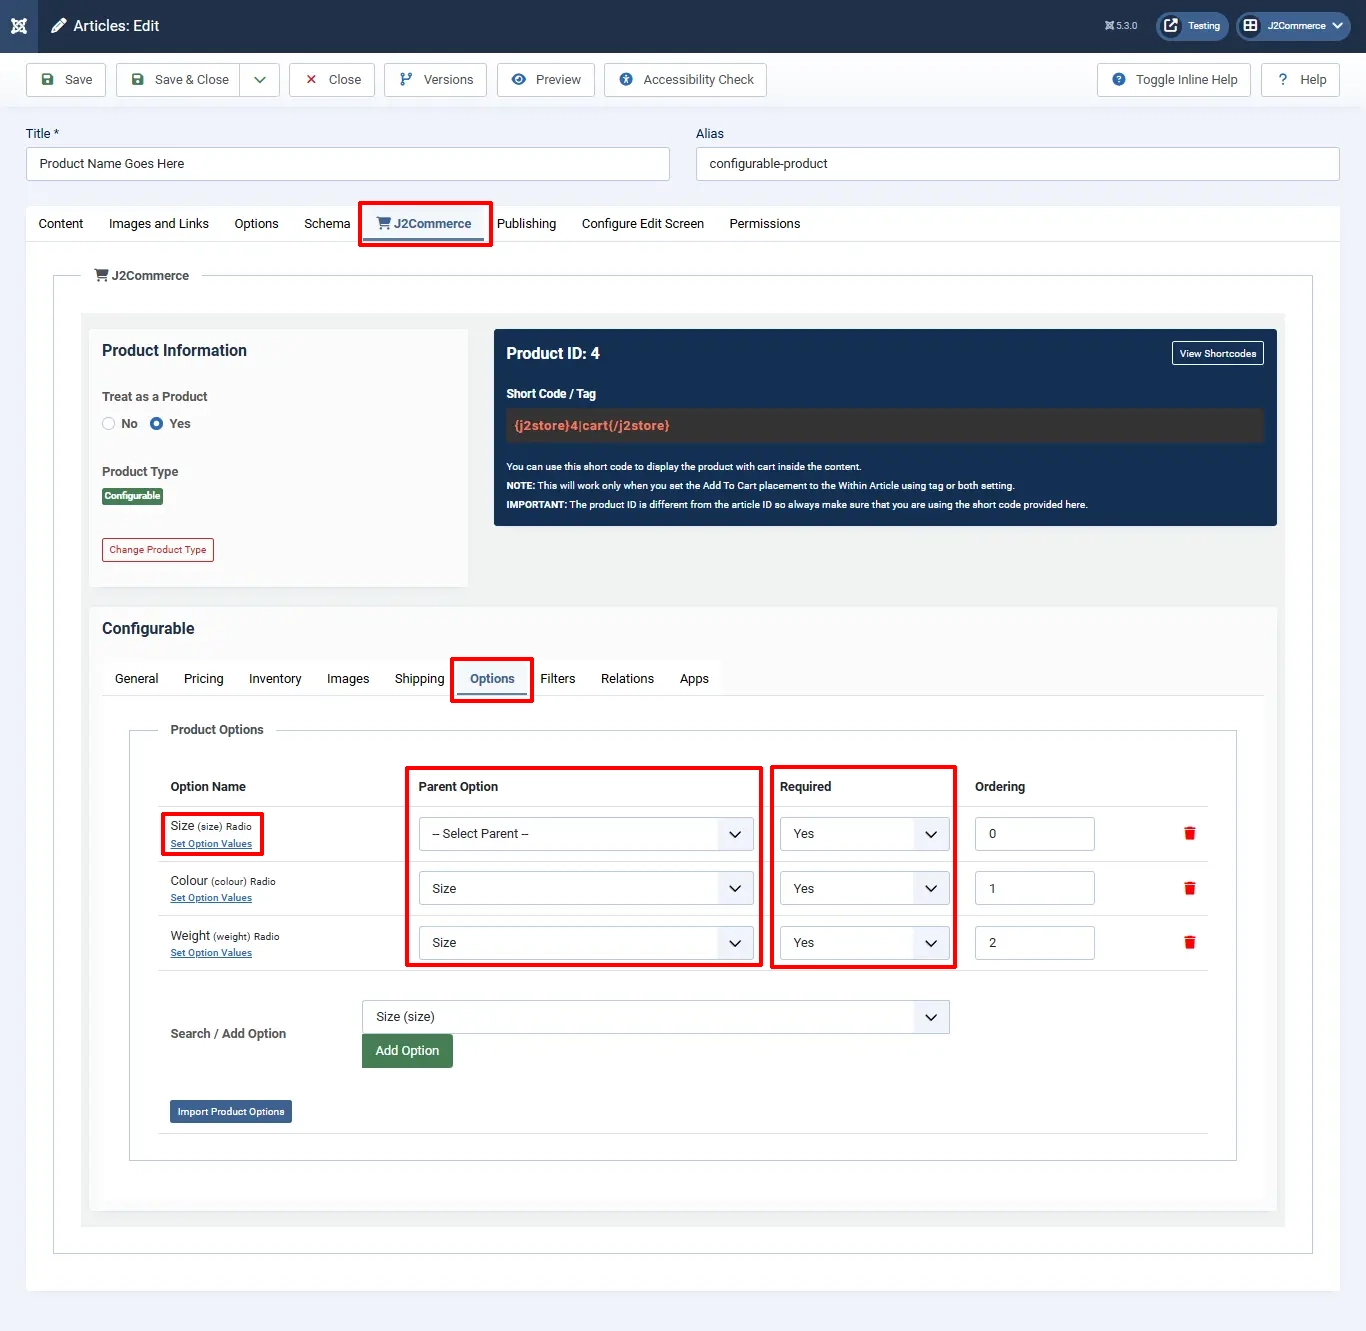Image resolution: width=1366 pixels, height=1331 pixels.
Task: Open the Permissions tab
Action: click(765, 224)
